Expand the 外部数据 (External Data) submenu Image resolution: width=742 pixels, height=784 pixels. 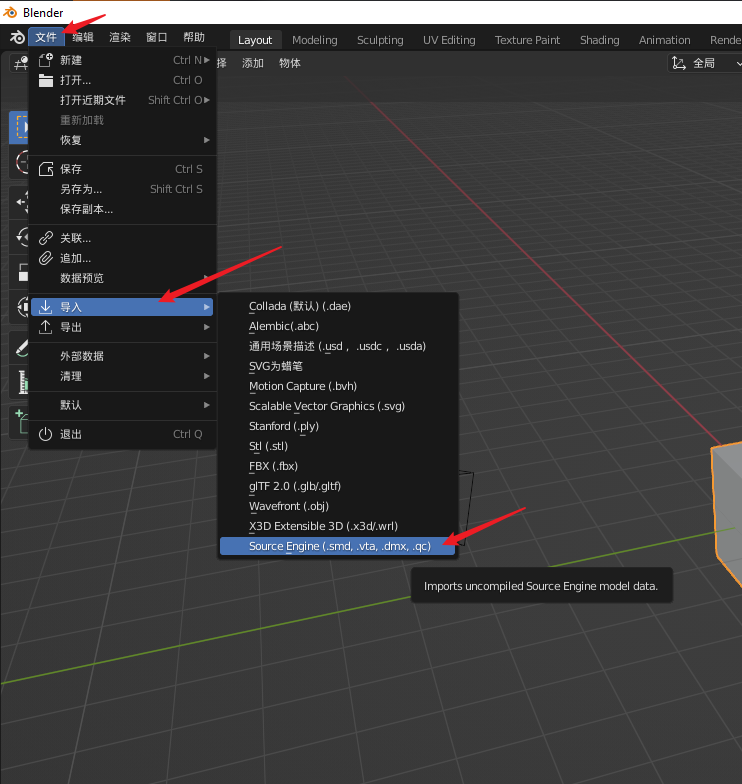tap(122, 356)
